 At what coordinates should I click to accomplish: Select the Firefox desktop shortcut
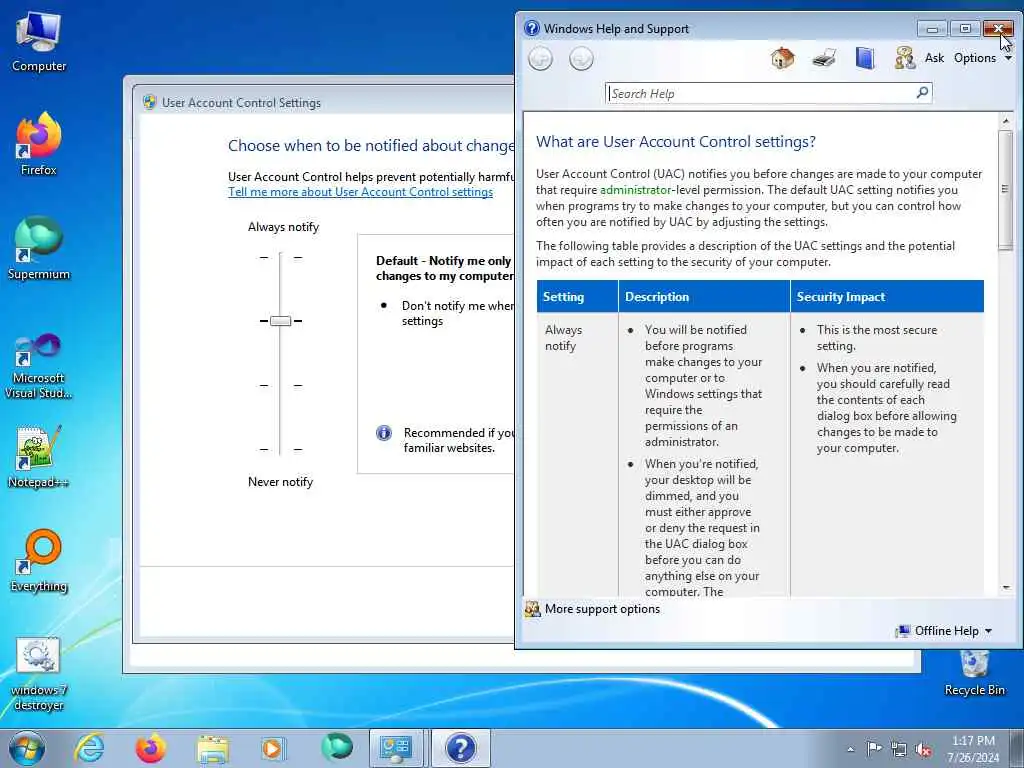click(39, 144)
